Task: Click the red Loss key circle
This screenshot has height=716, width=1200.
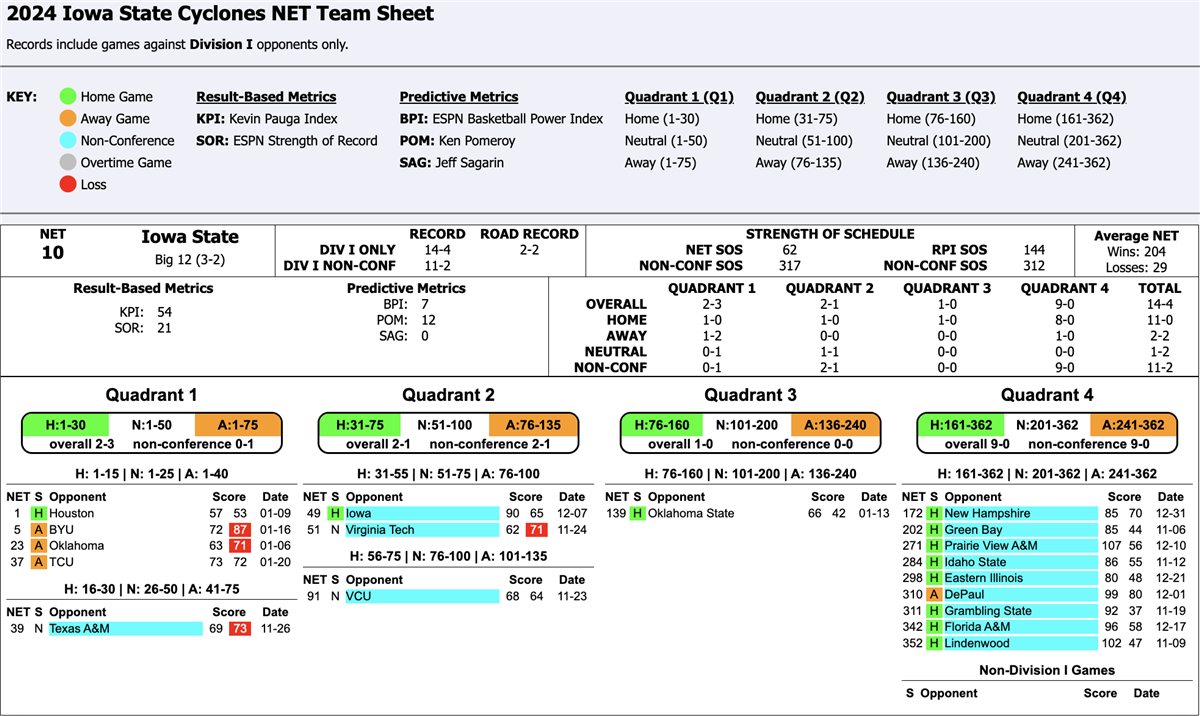Action: pyautogui.click(x=67, y=185)
